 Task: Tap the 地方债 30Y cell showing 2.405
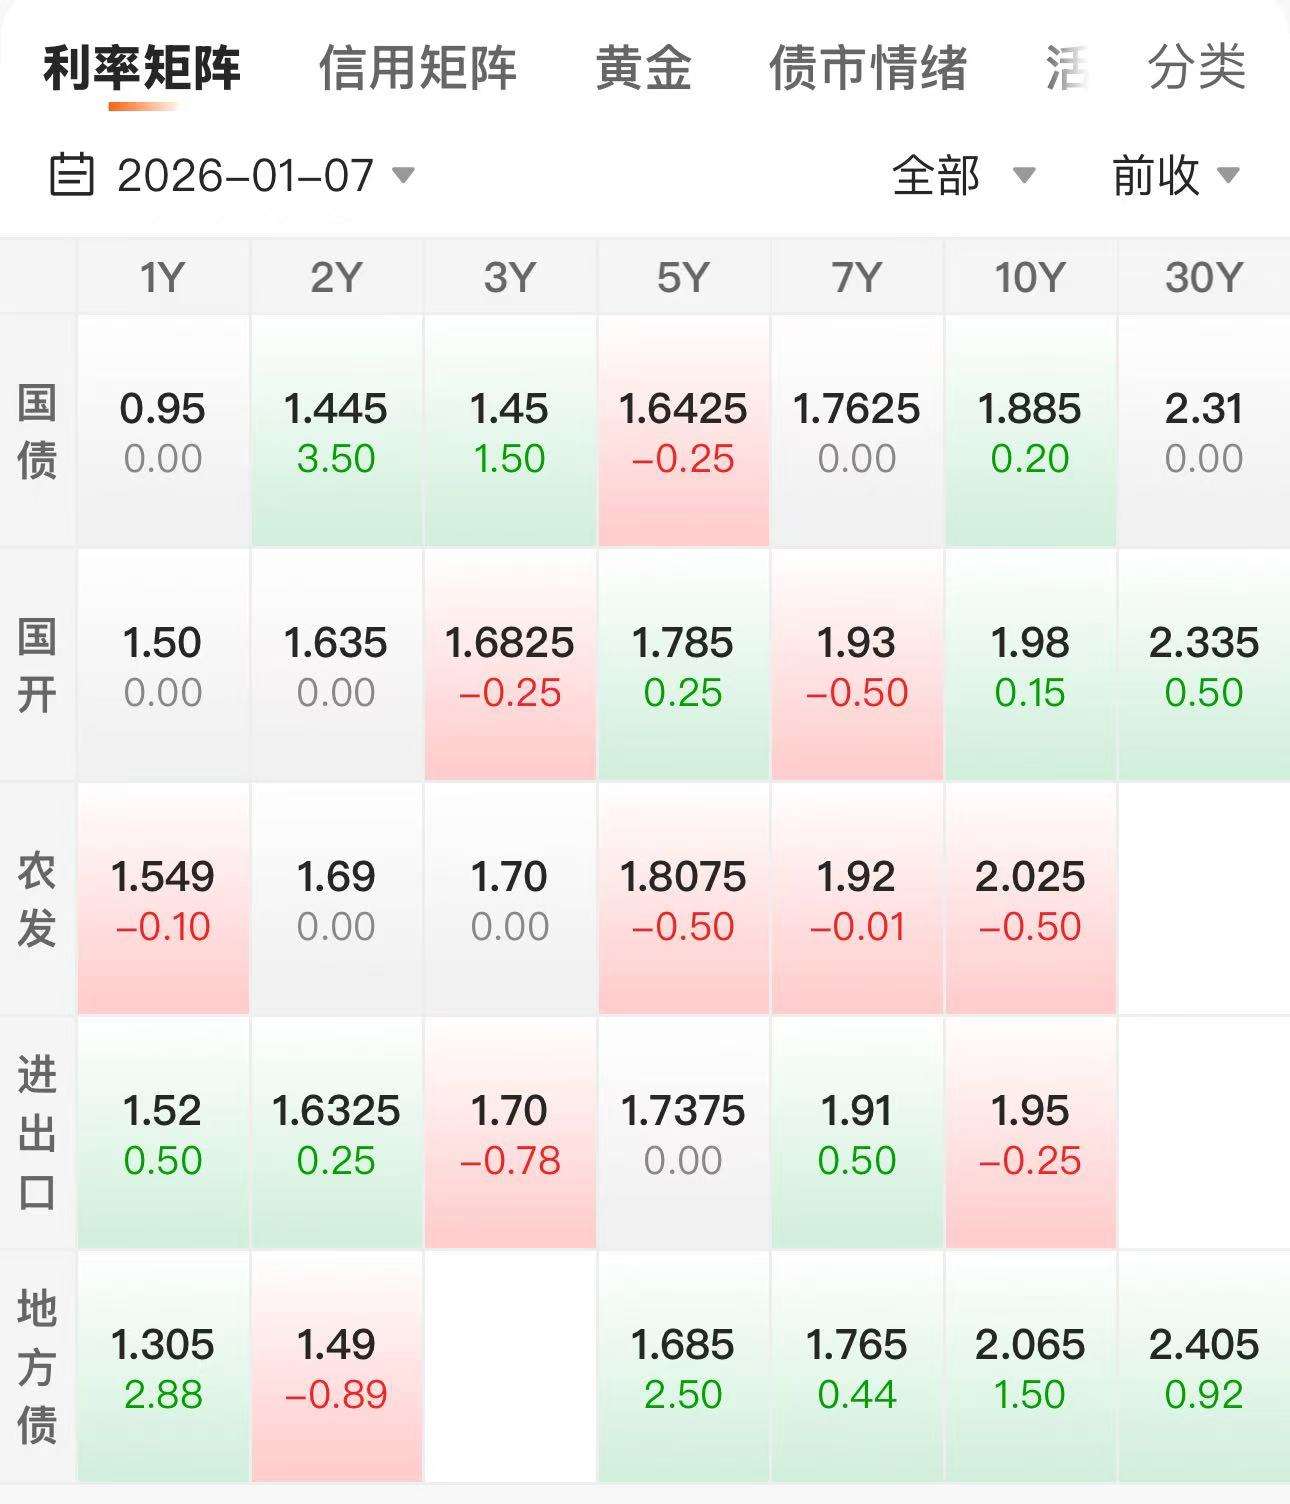point(1204,1368)
